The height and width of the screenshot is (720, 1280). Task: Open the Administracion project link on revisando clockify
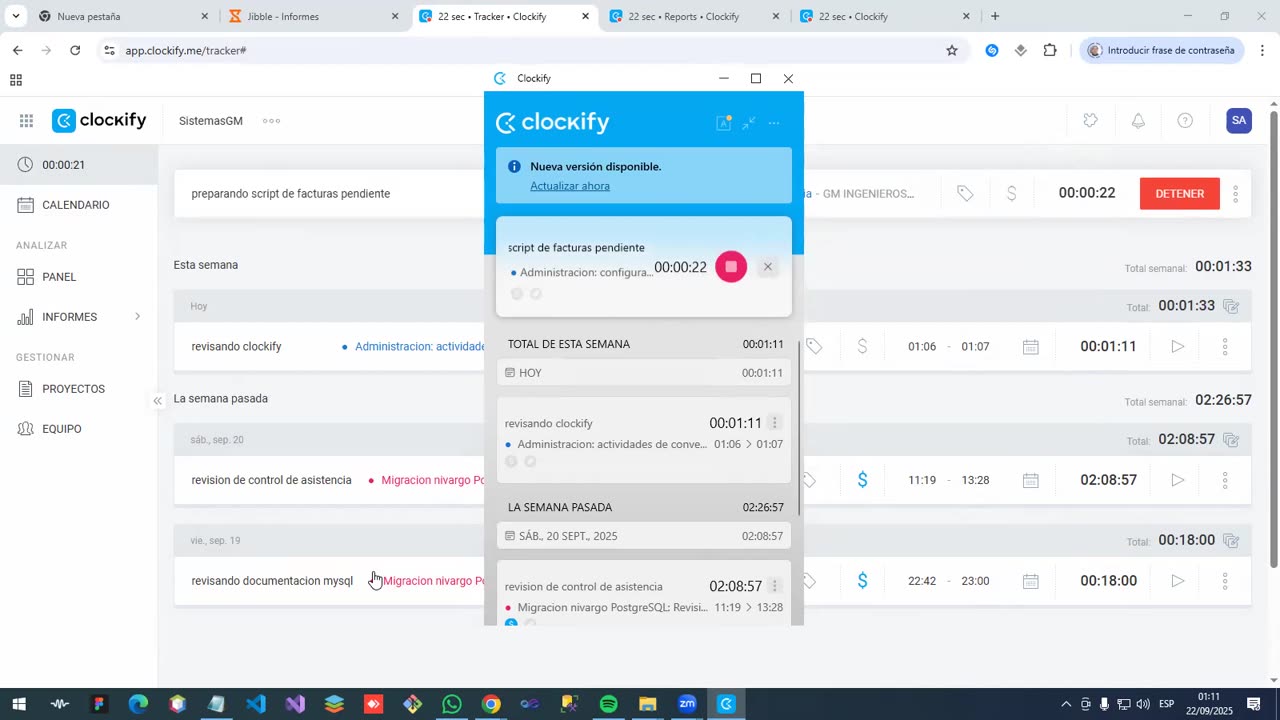pos(420,347)
